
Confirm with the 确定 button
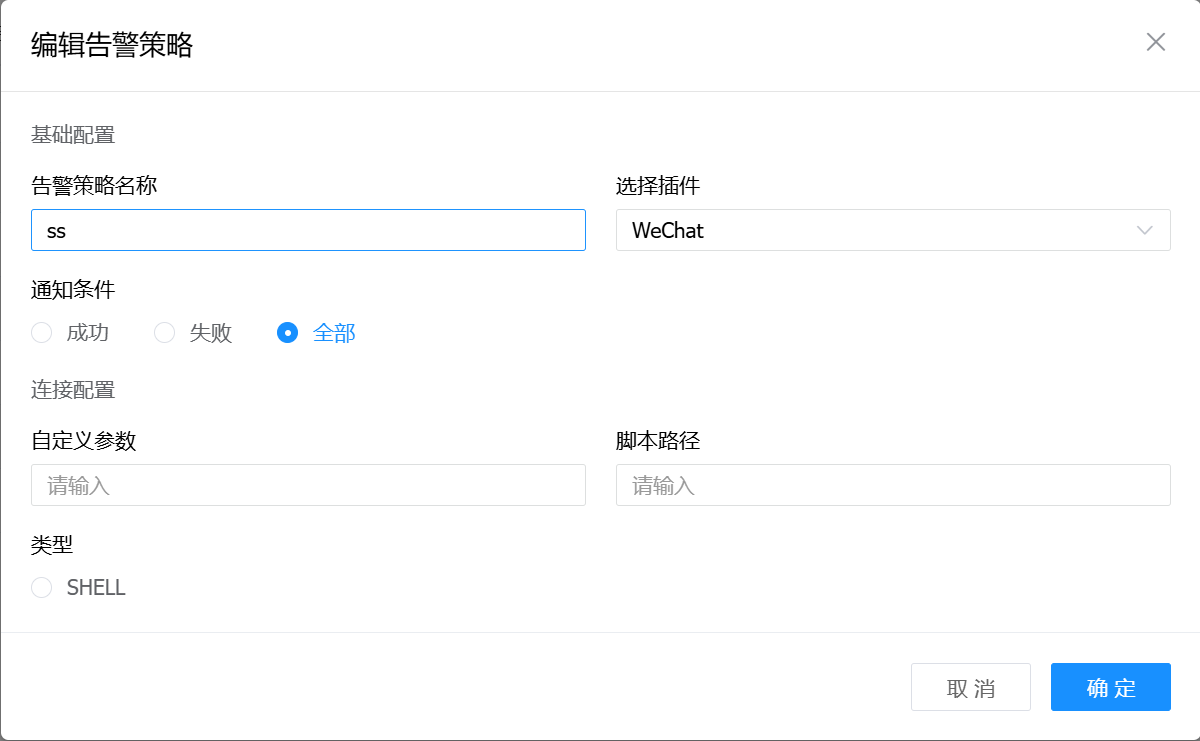click(1110, 687)
